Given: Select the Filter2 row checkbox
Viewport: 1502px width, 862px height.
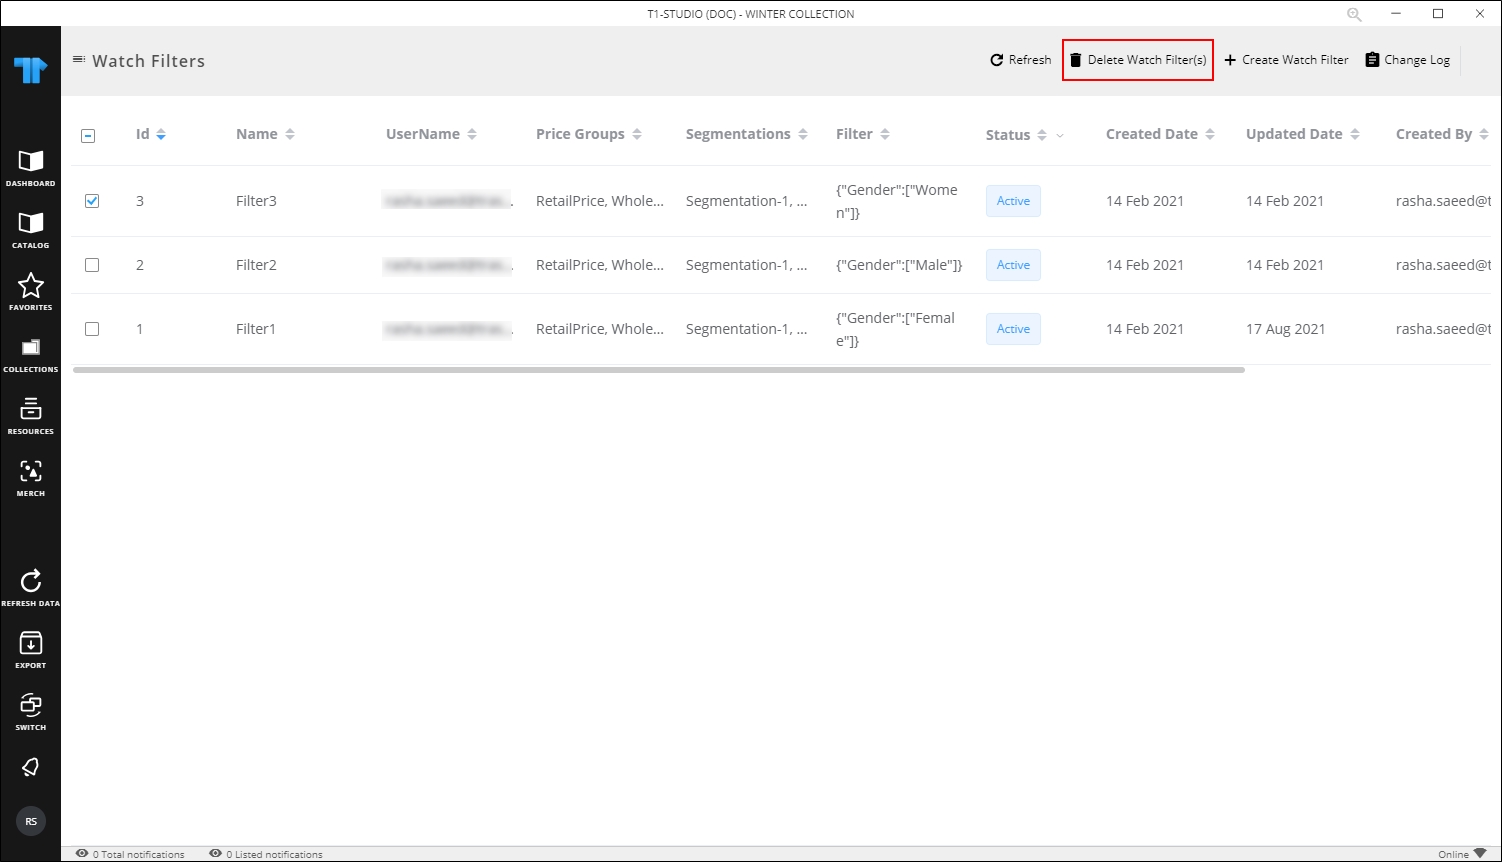Looking at the screenshot, I should click(x=92, y=265).
